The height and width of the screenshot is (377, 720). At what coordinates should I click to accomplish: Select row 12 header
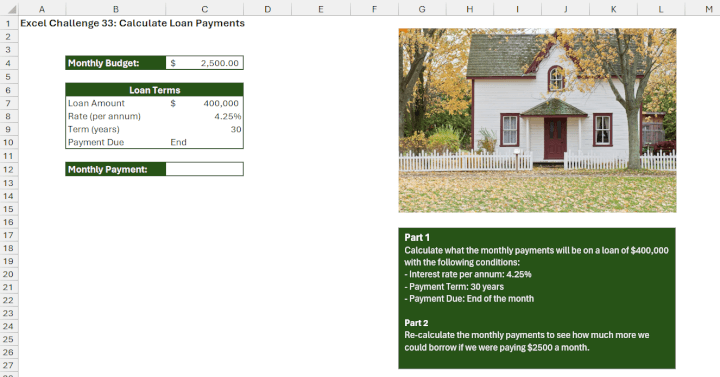9,169
